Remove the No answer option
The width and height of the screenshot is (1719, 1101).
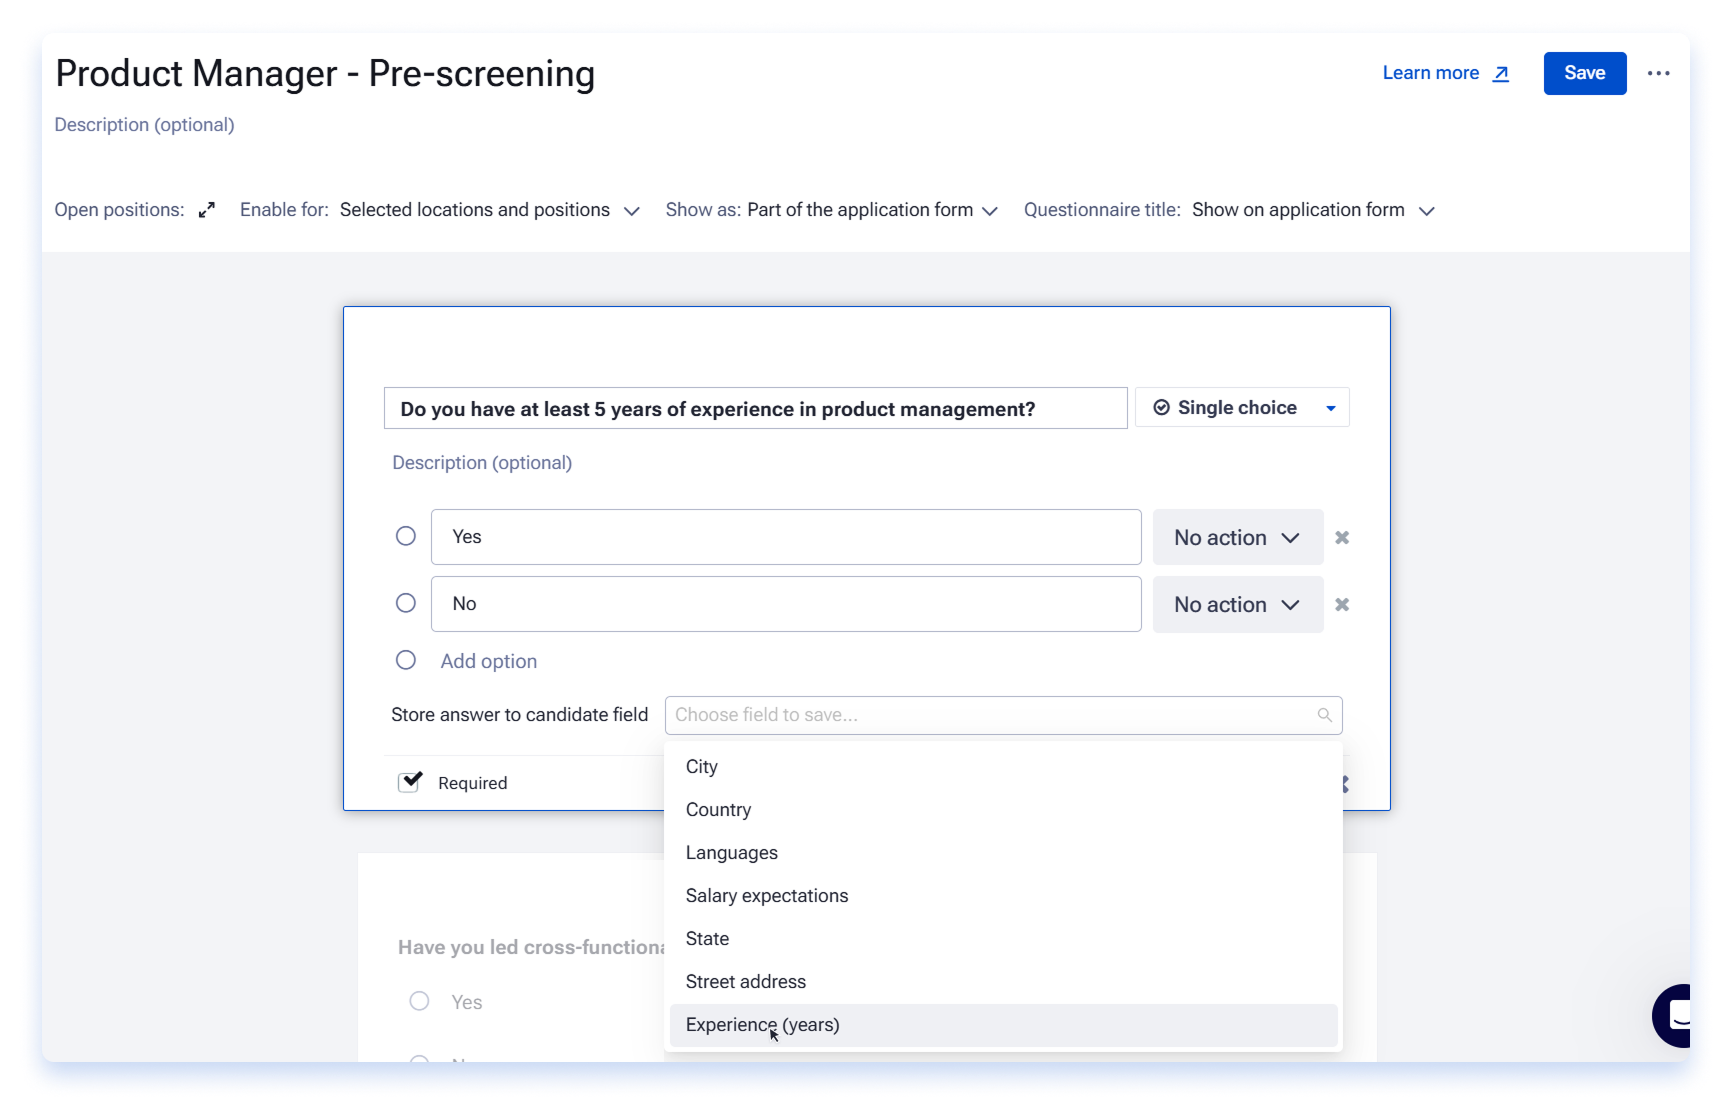(x=1342, y=605)
